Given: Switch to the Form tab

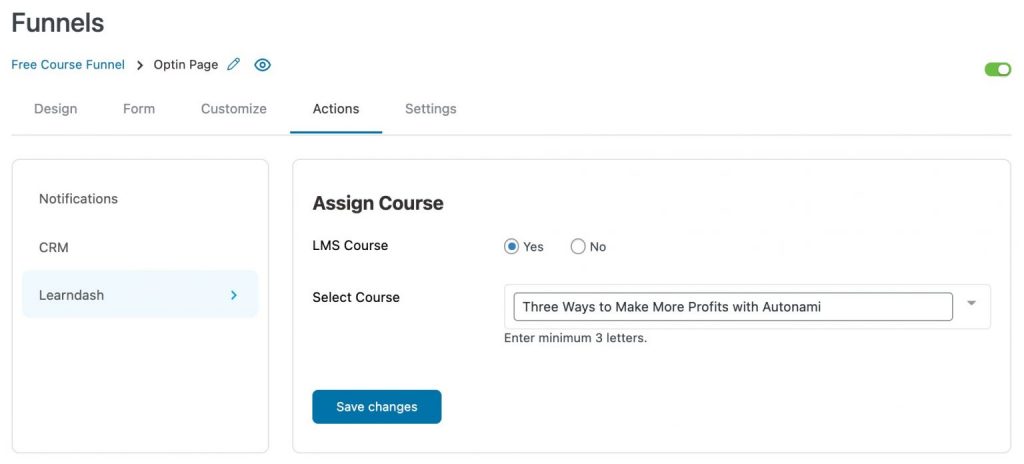Looking at the screenshot, I should point(139,109).
